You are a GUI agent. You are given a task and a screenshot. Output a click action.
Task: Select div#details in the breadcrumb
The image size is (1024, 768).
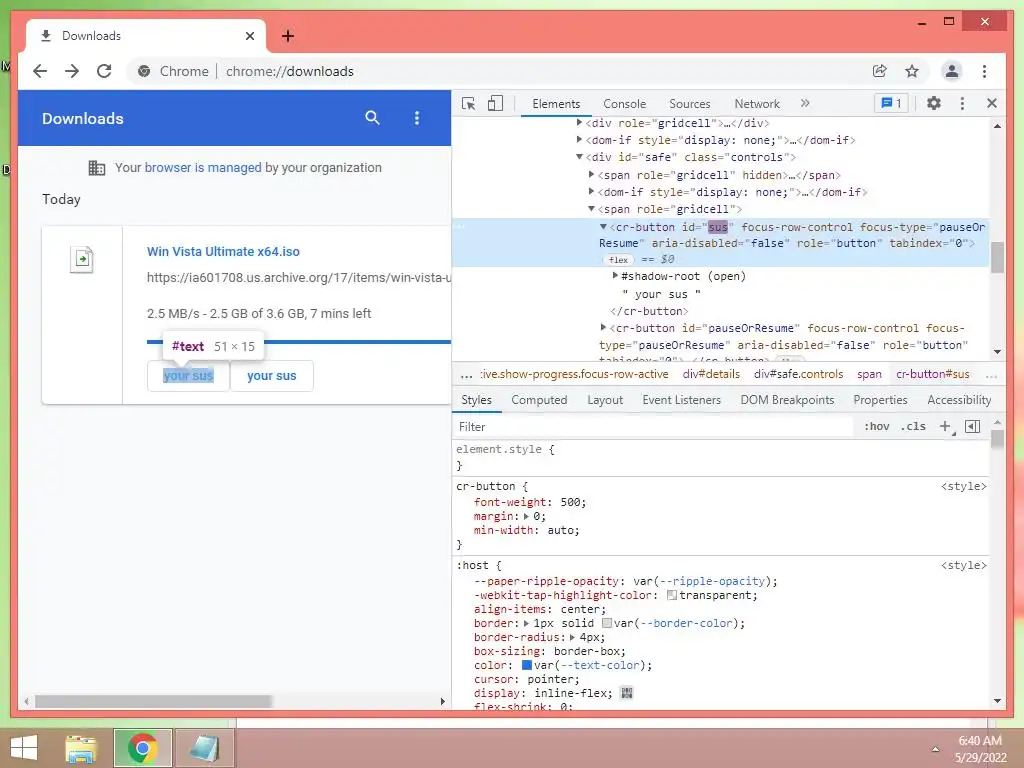click(711, 374)
